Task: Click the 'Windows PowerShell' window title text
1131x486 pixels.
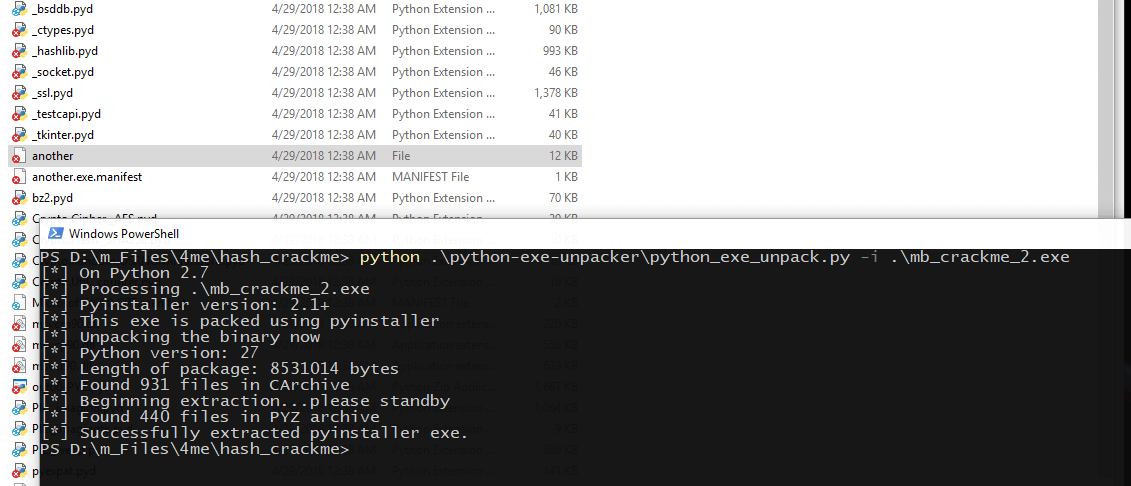Action: (x=123, y=234)
